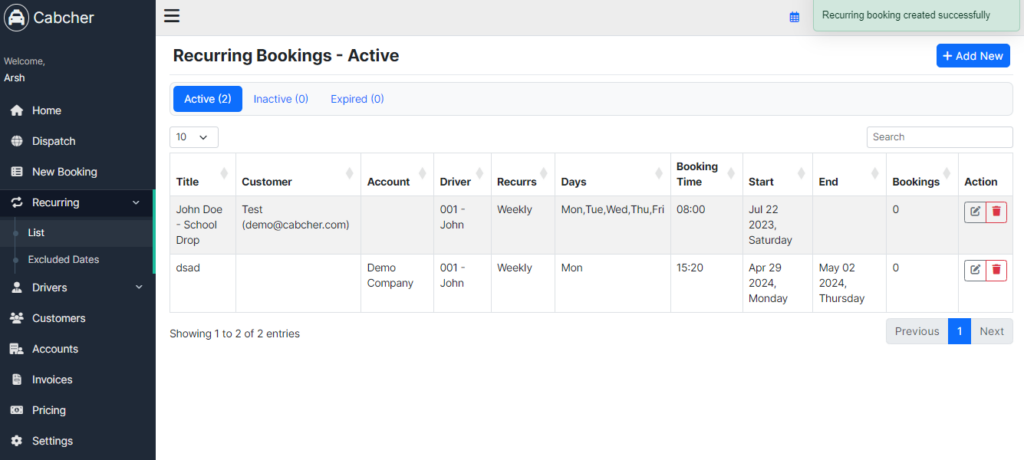Open the Invoices page
The height and width of the screenshot is (460, 1024).
52,380
